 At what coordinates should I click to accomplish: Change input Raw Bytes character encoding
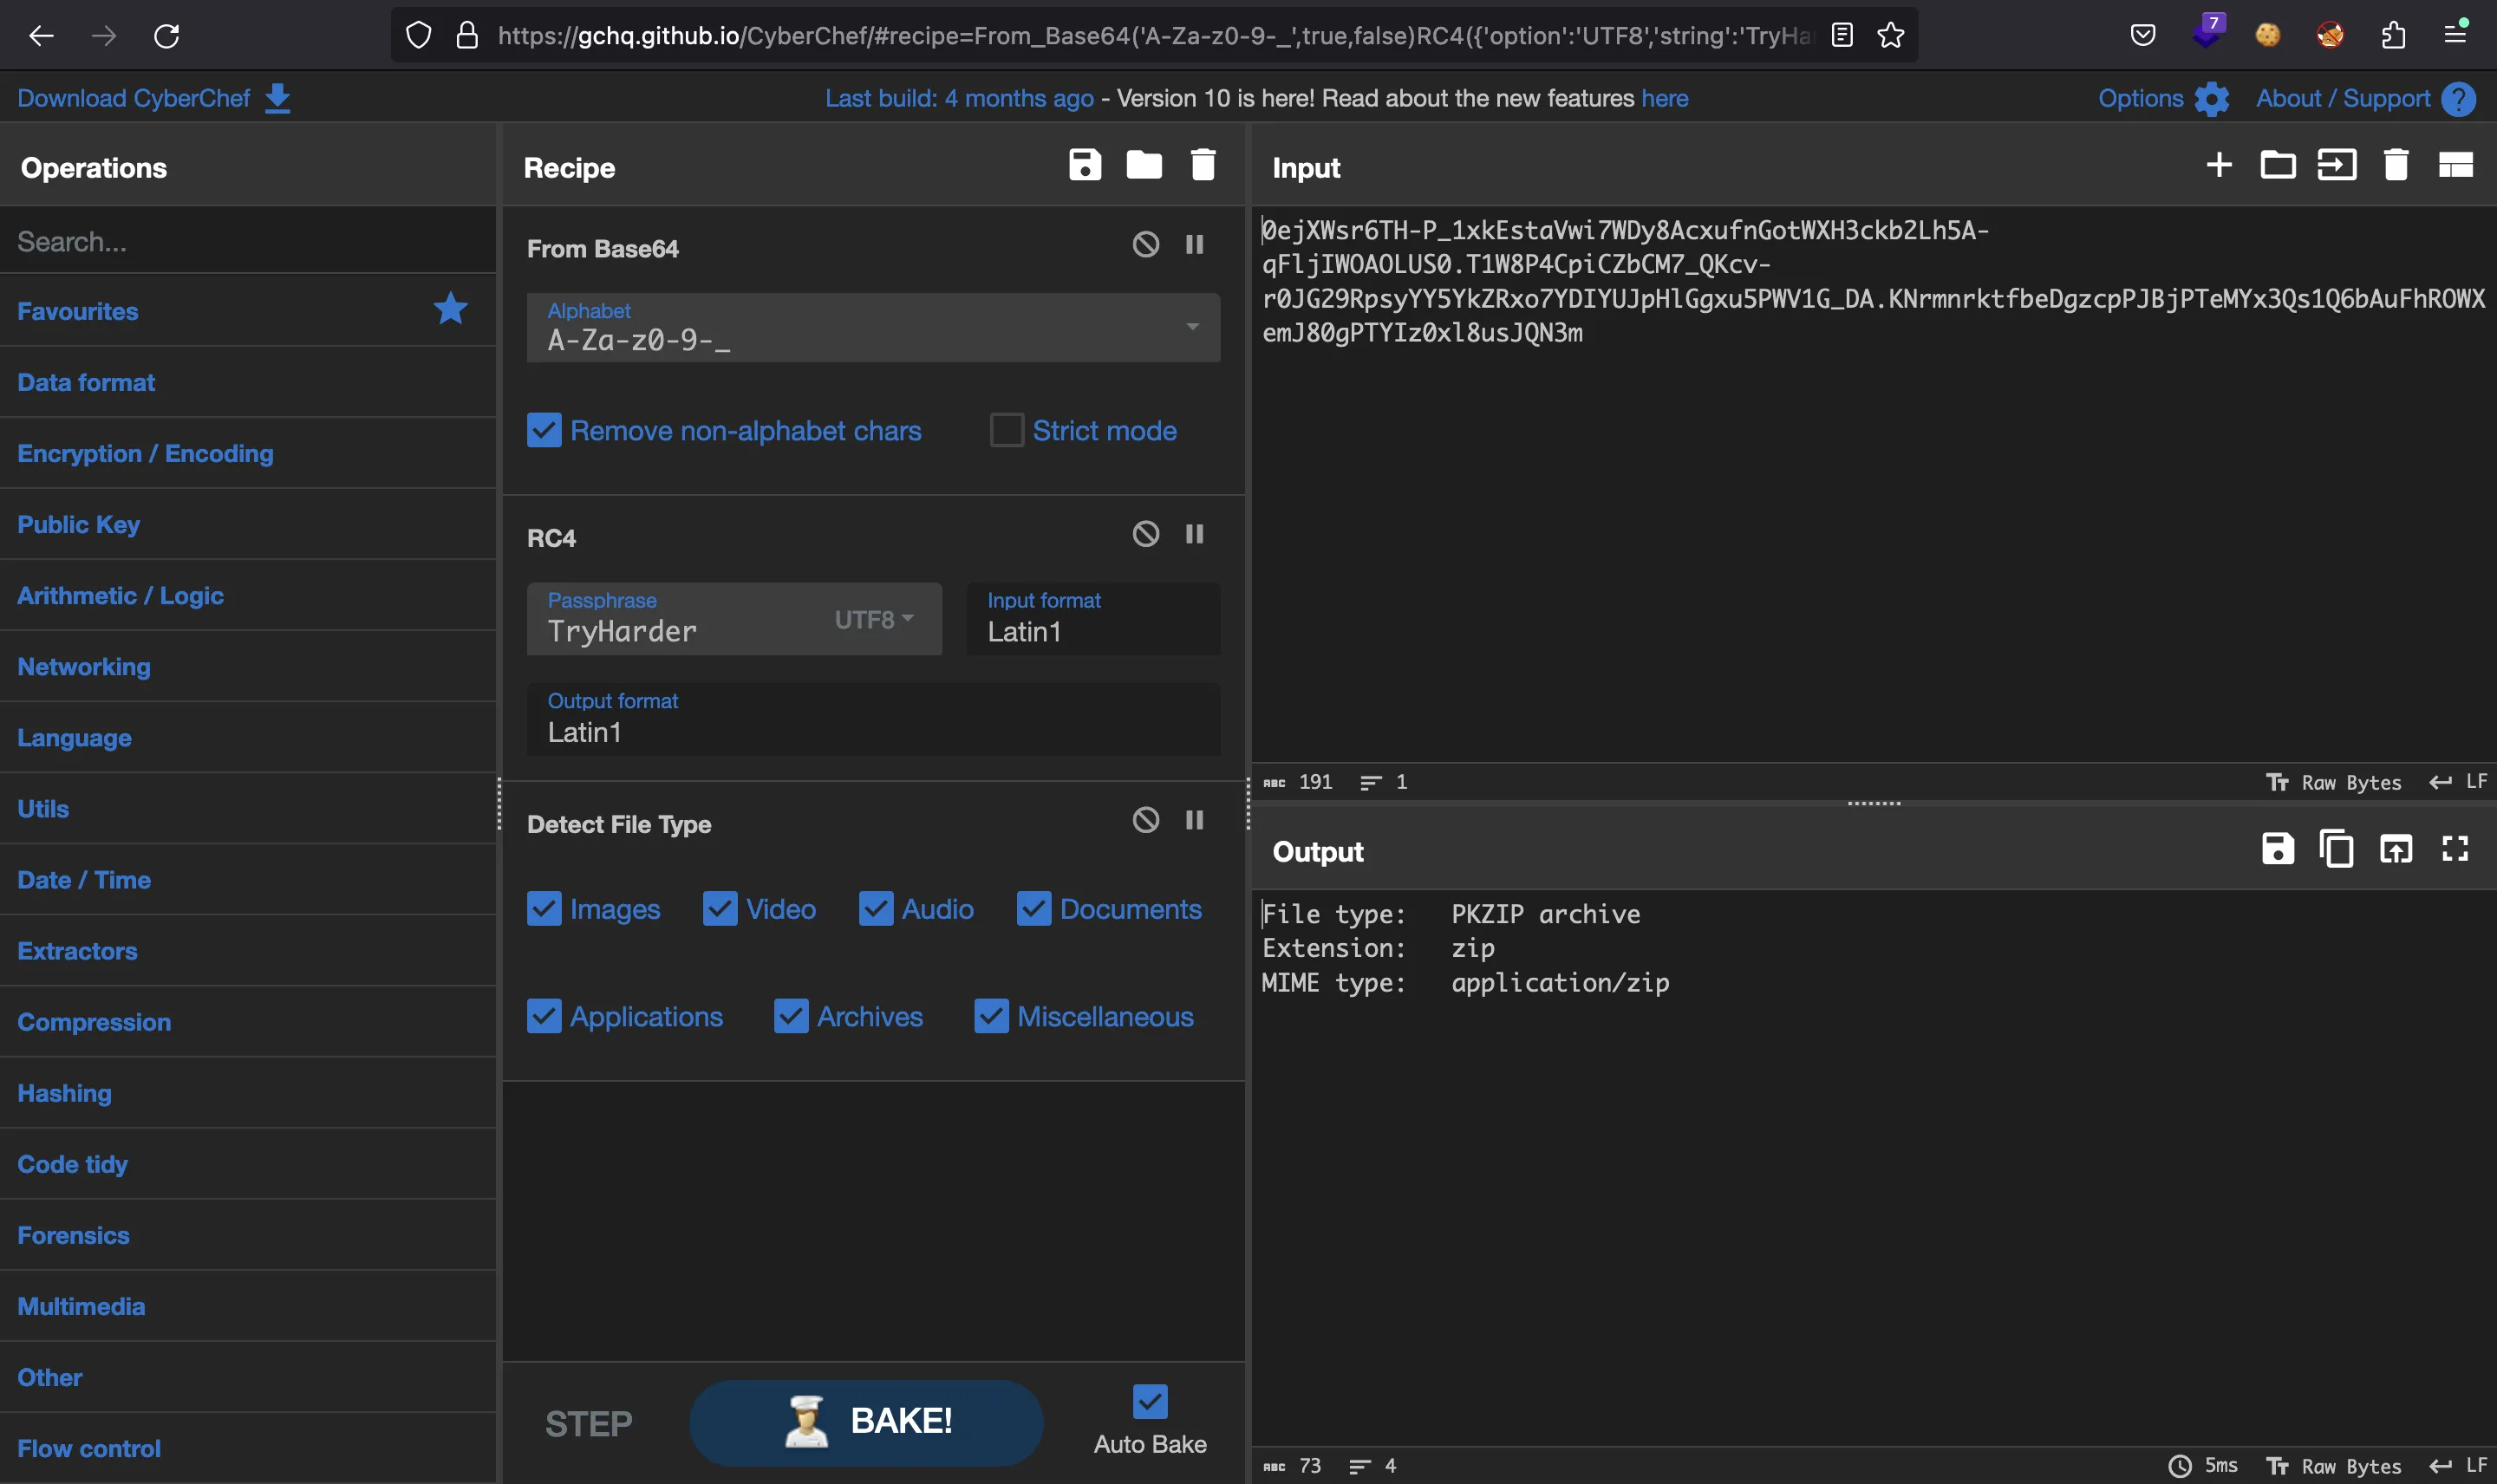(x=2334, y=782)
